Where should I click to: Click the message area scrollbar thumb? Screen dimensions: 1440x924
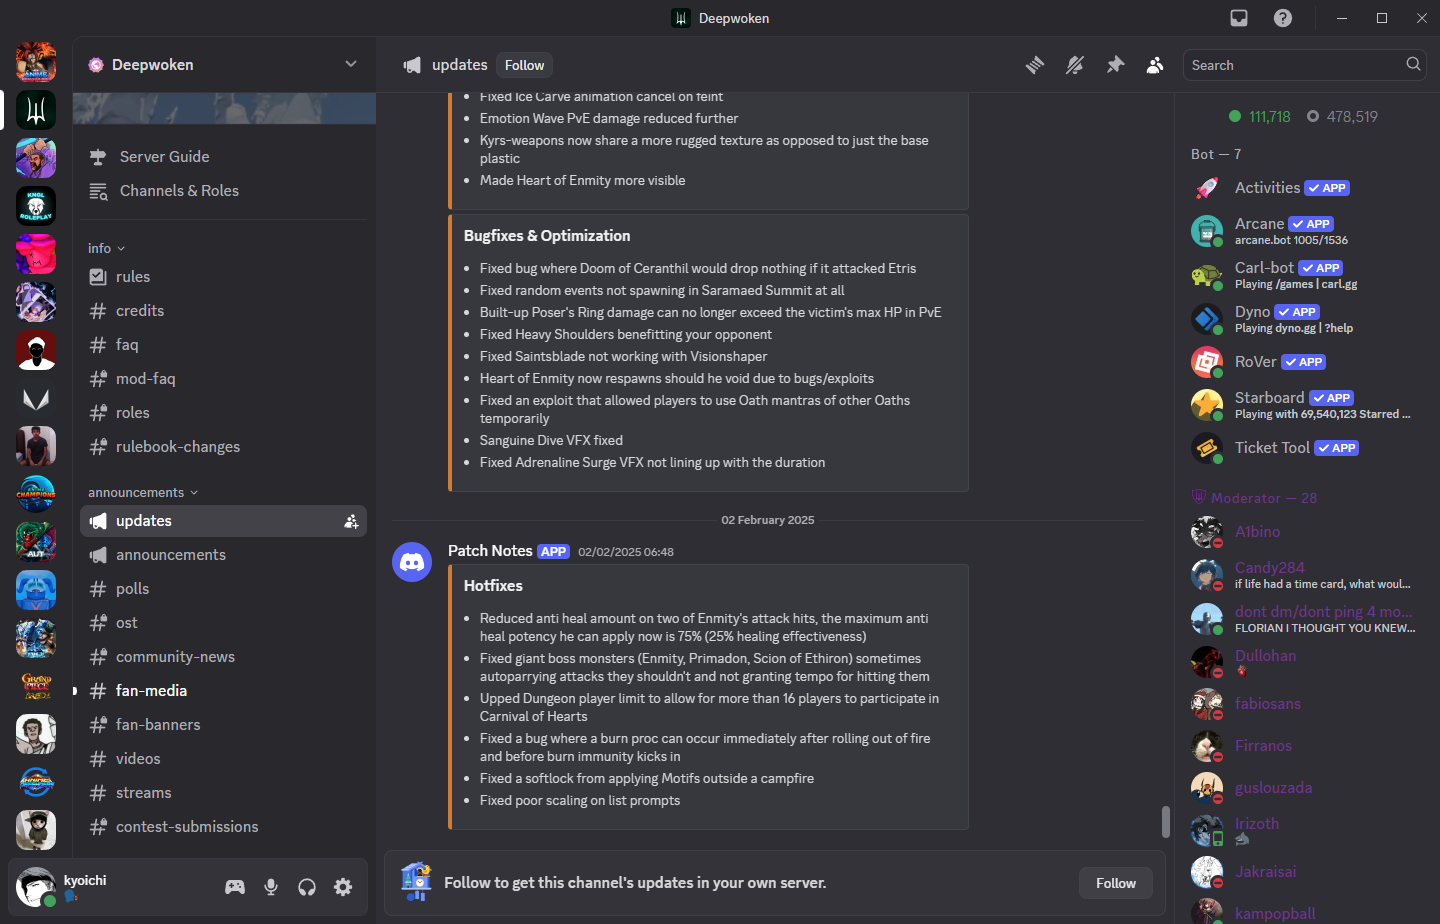point(1166,822)
